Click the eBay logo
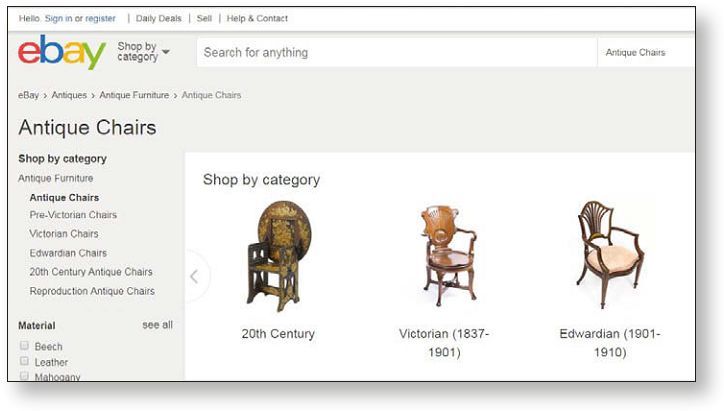 pyautogui.click(x=61, y=52)
